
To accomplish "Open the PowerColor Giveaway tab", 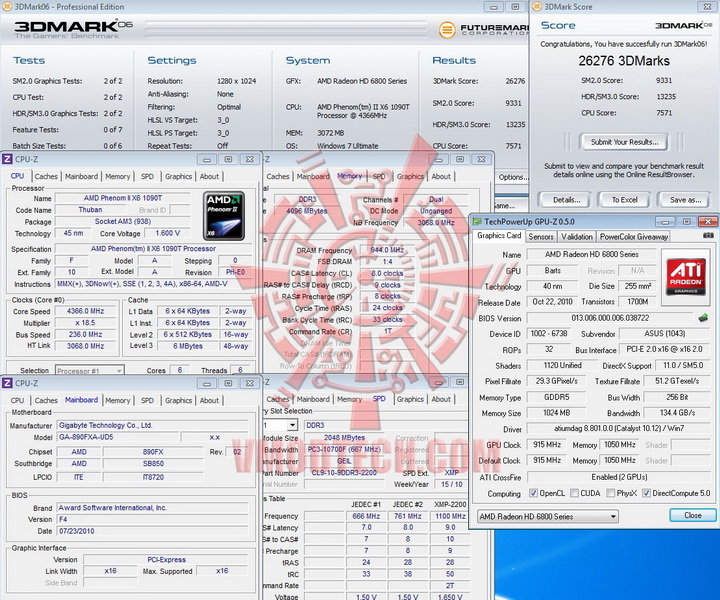I will click(x=634, y=237).
